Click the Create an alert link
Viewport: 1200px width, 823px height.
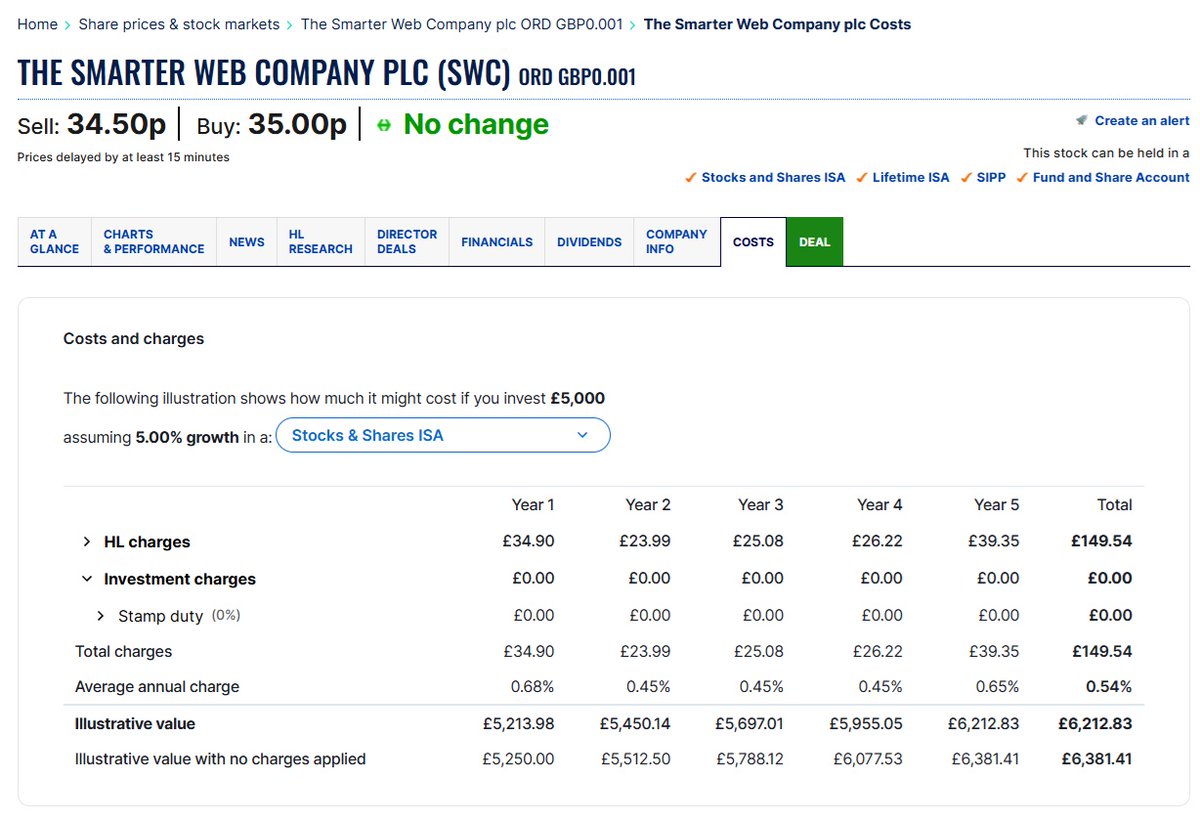pyautogui.click(x=1142, y=120)
